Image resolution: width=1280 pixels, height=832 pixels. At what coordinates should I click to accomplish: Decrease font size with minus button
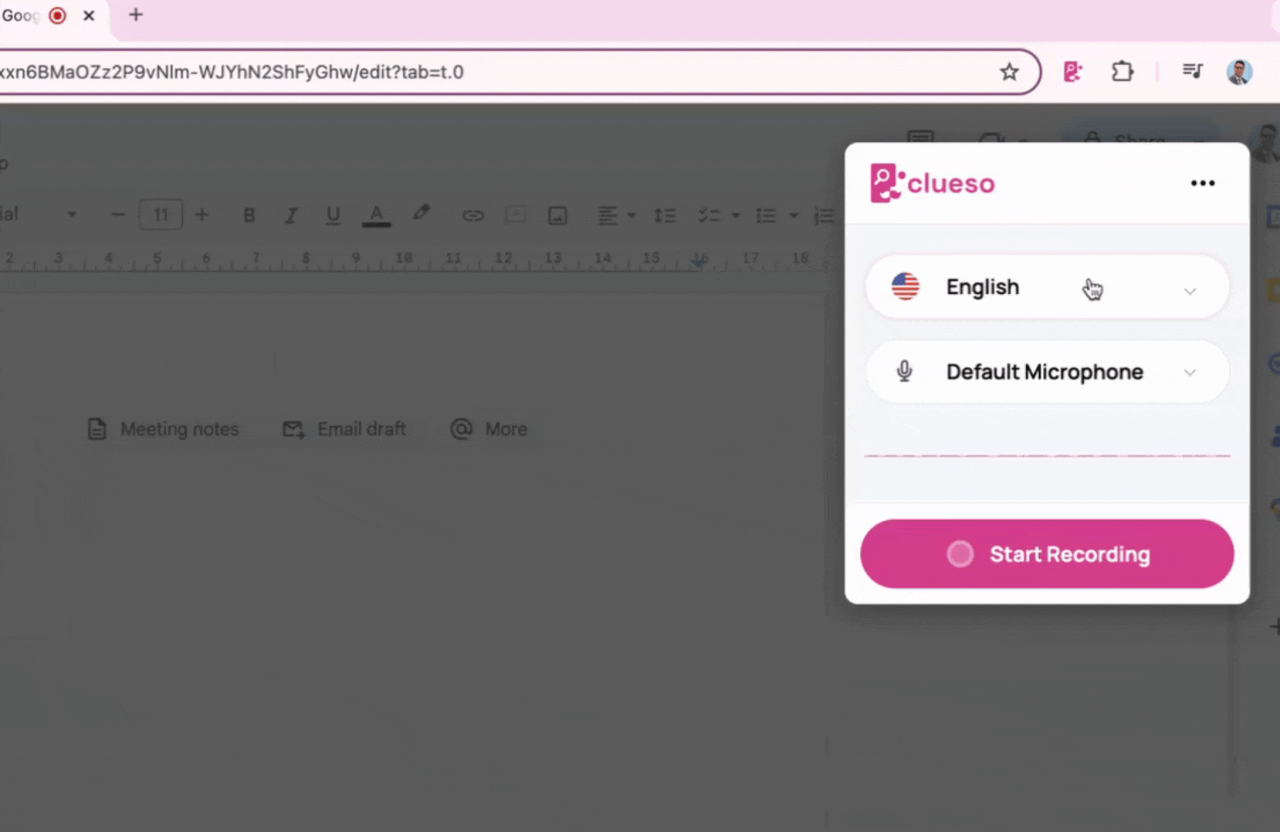click(118, 215)
